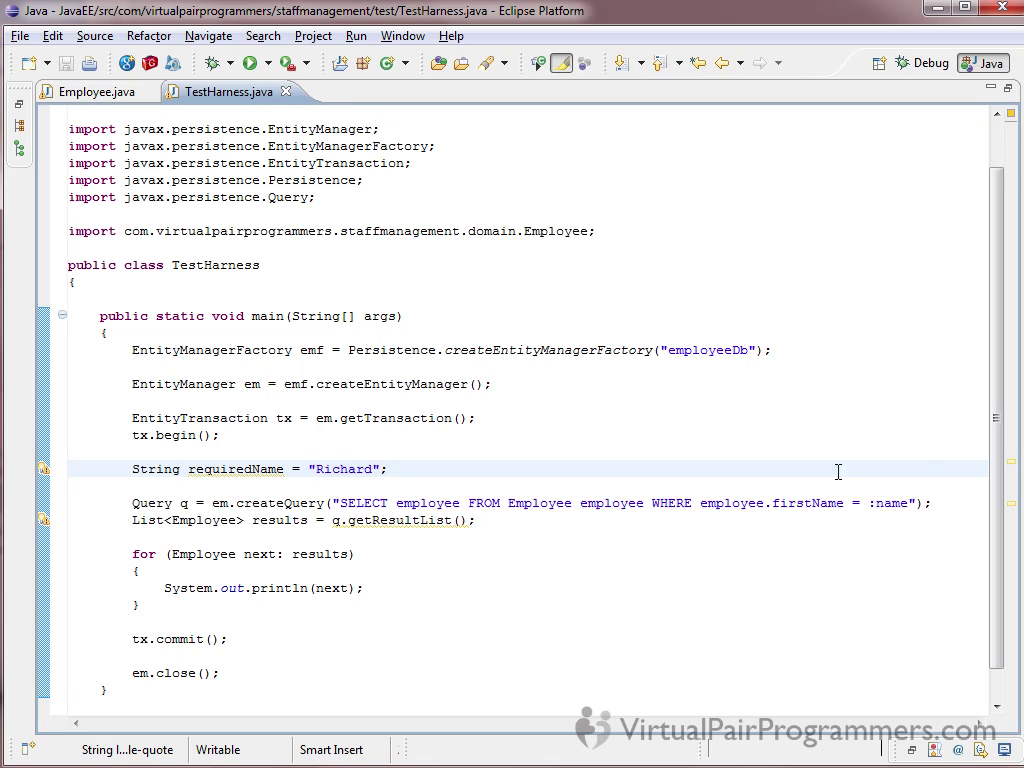This screenshot has height=768, width=1024.
Task: Open the Search dropdown arrow
Action: pos(504,63)
